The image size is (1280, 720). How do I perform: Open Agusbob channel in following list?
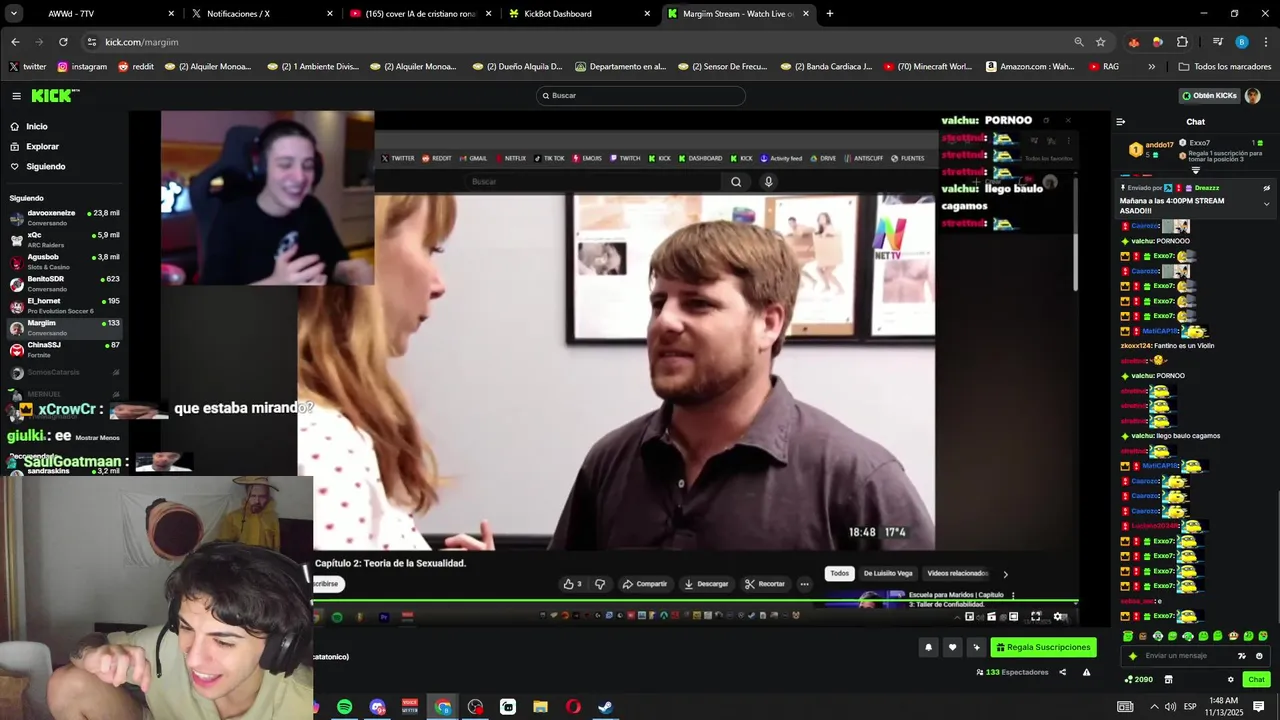pyautogui.click(x=64, y=261)
